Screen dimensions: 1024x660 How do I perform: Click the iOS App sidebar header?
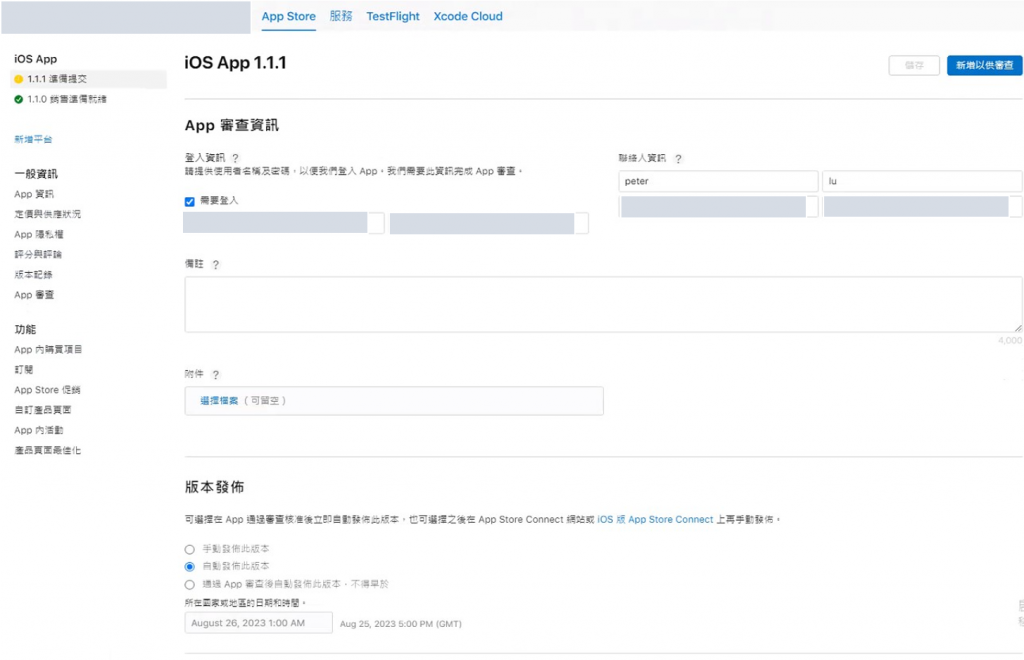[x=35, y=59]
